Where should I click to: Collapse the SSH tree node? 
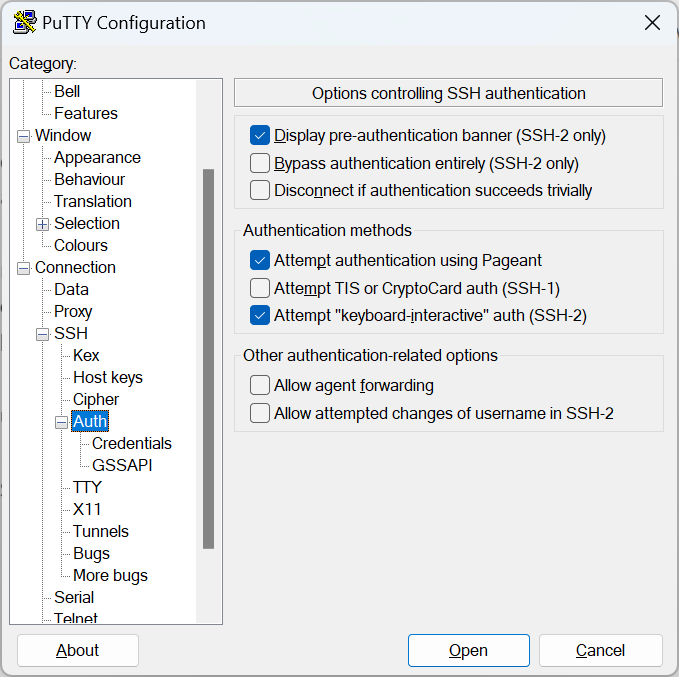click(x=43, y=334)
